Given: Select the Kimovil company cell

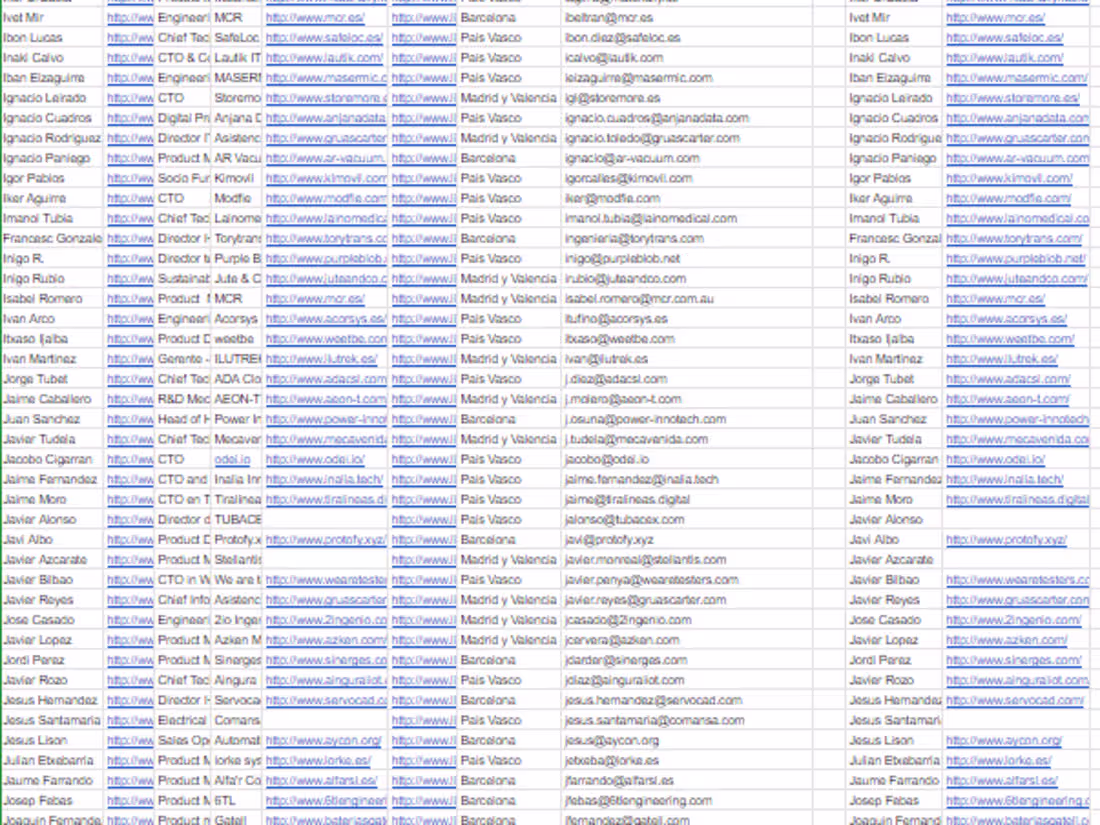Looking at the screenshot, I should (234, 179).
